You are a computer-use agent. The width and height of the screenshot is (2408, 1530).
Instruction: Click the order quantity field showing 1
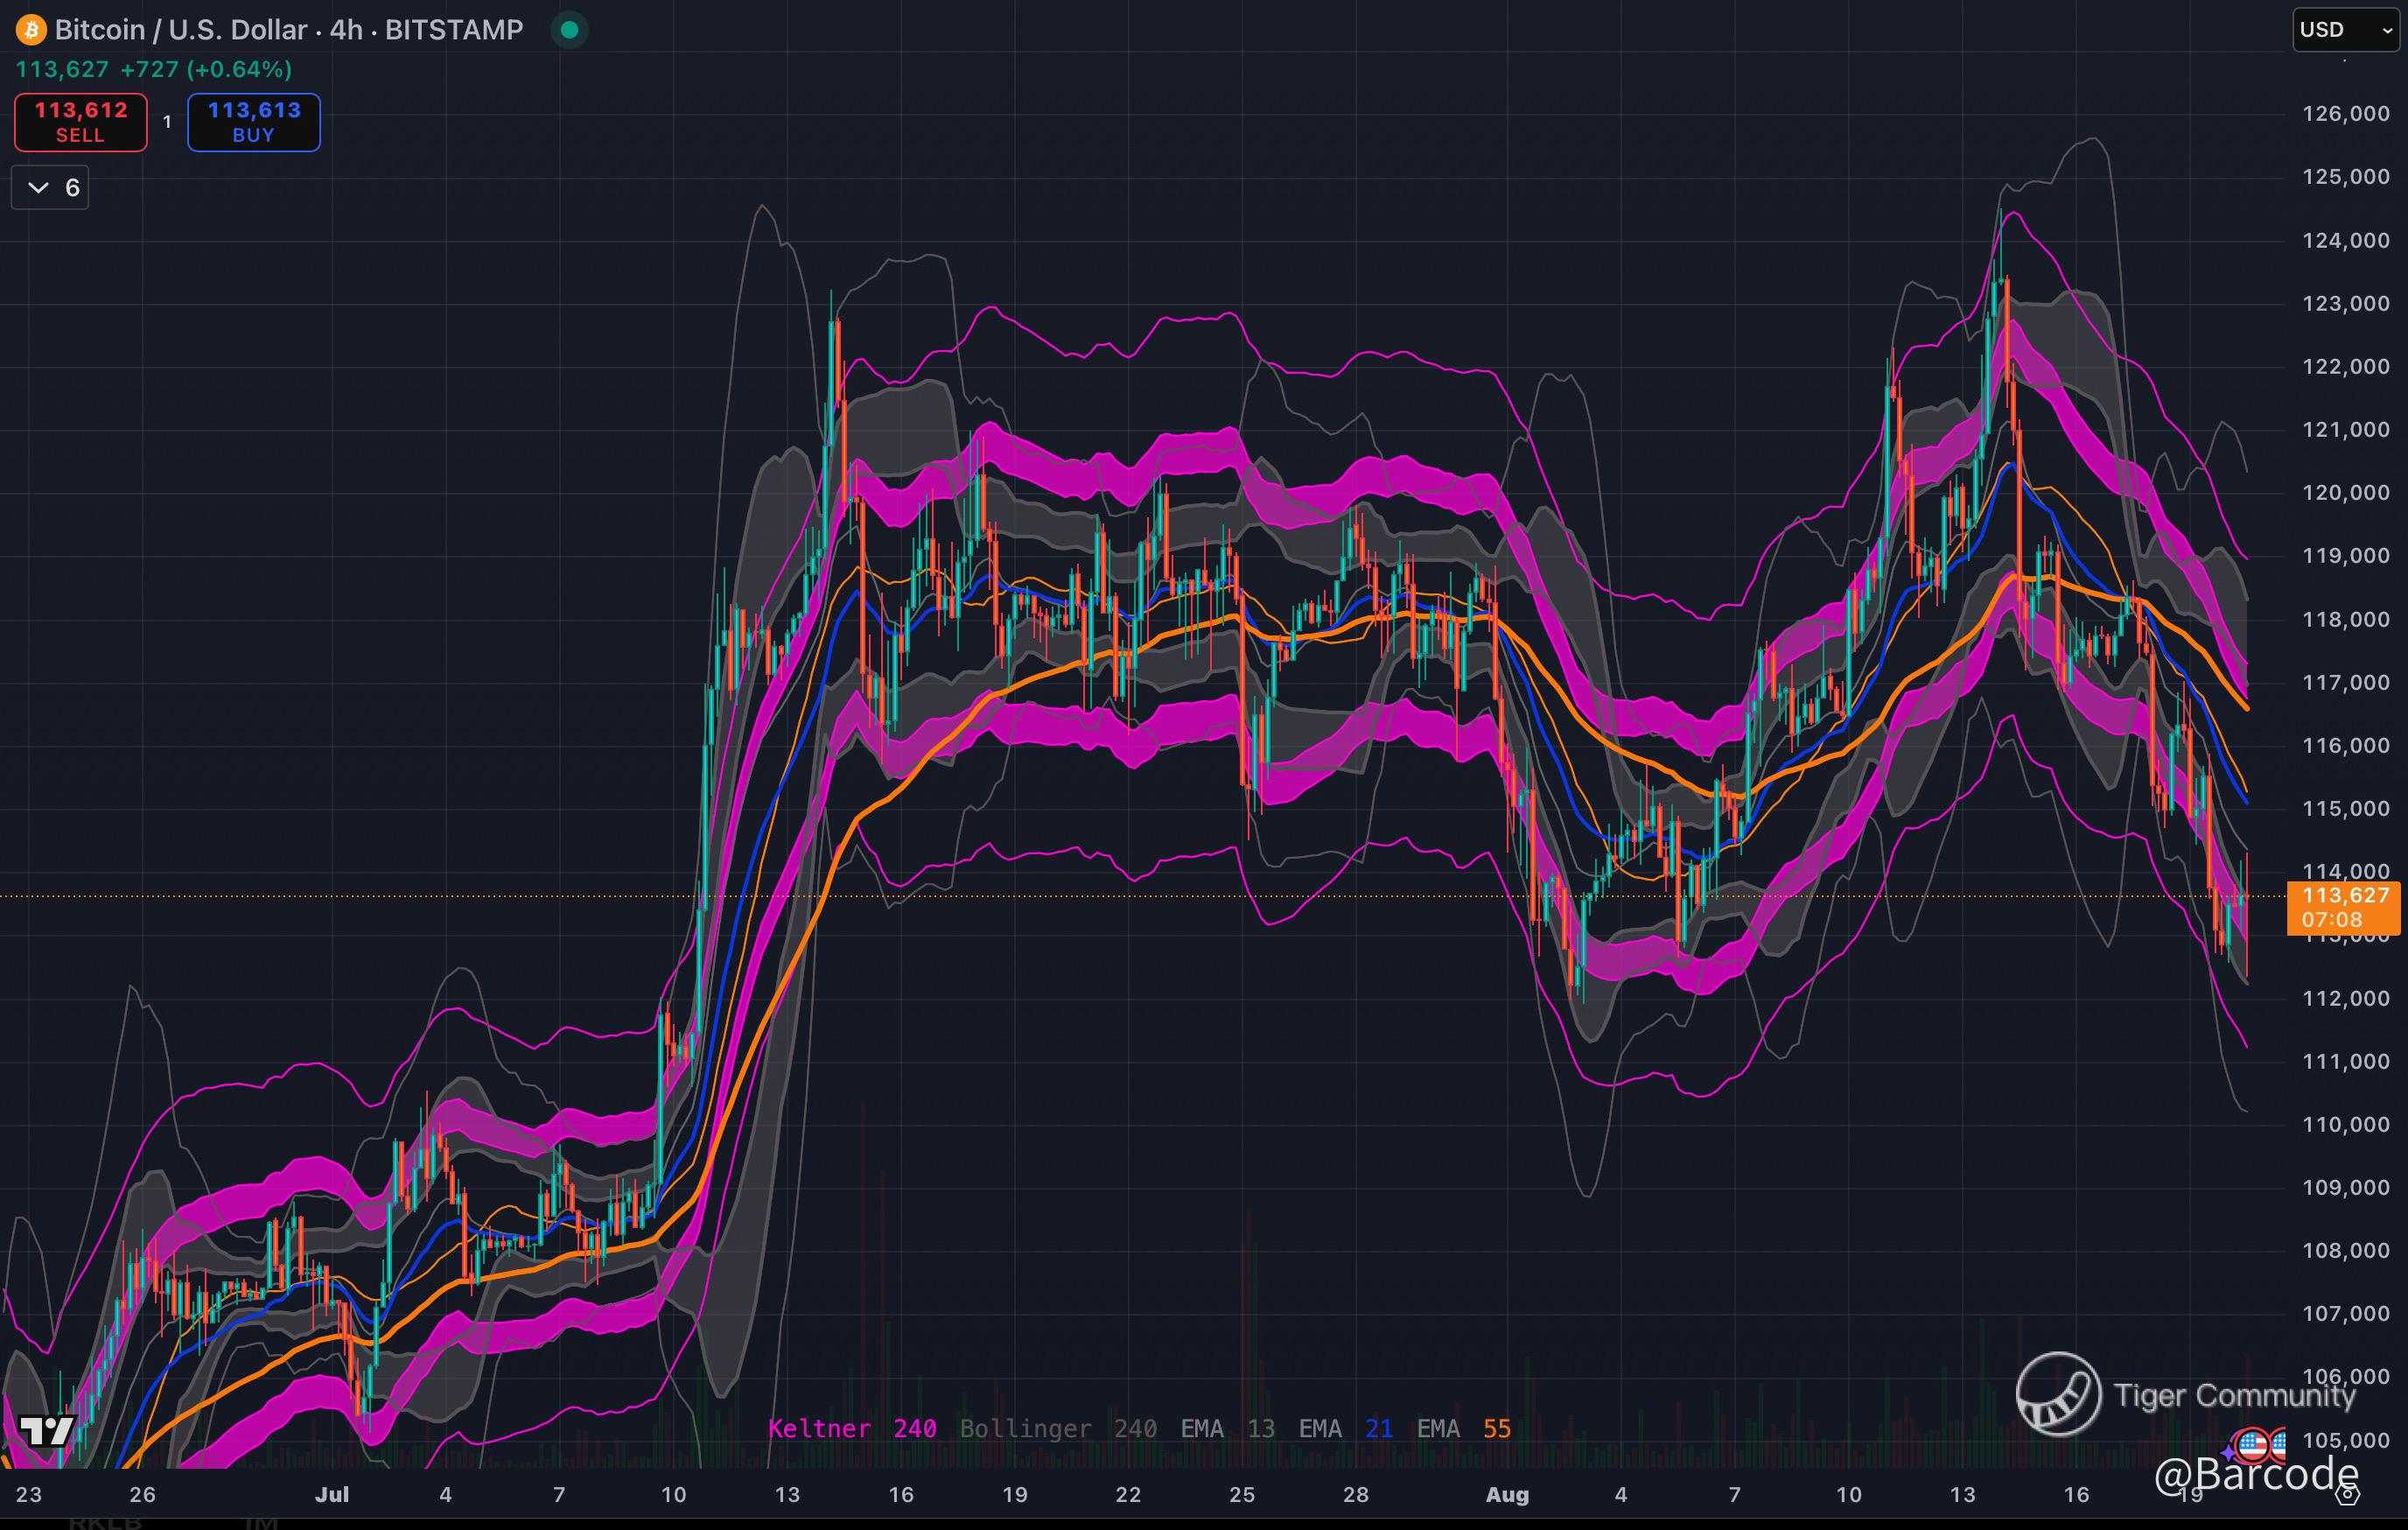(x=167, y=122)
